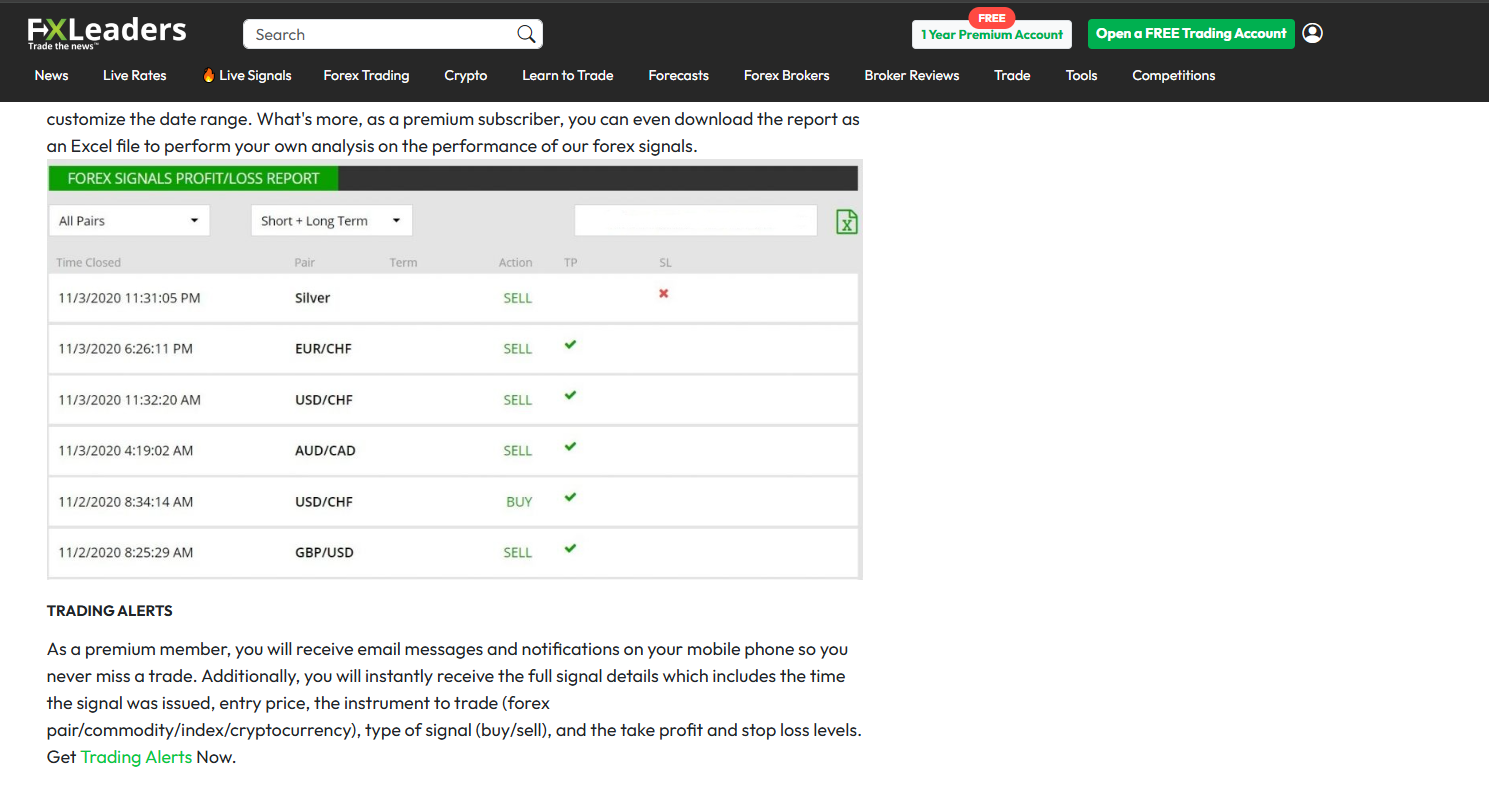This screenshot has width=1489, height=789.
Task: Click the green checkmark on GBP/USD row
Action: pyautogui.click(x=570, y=548)
